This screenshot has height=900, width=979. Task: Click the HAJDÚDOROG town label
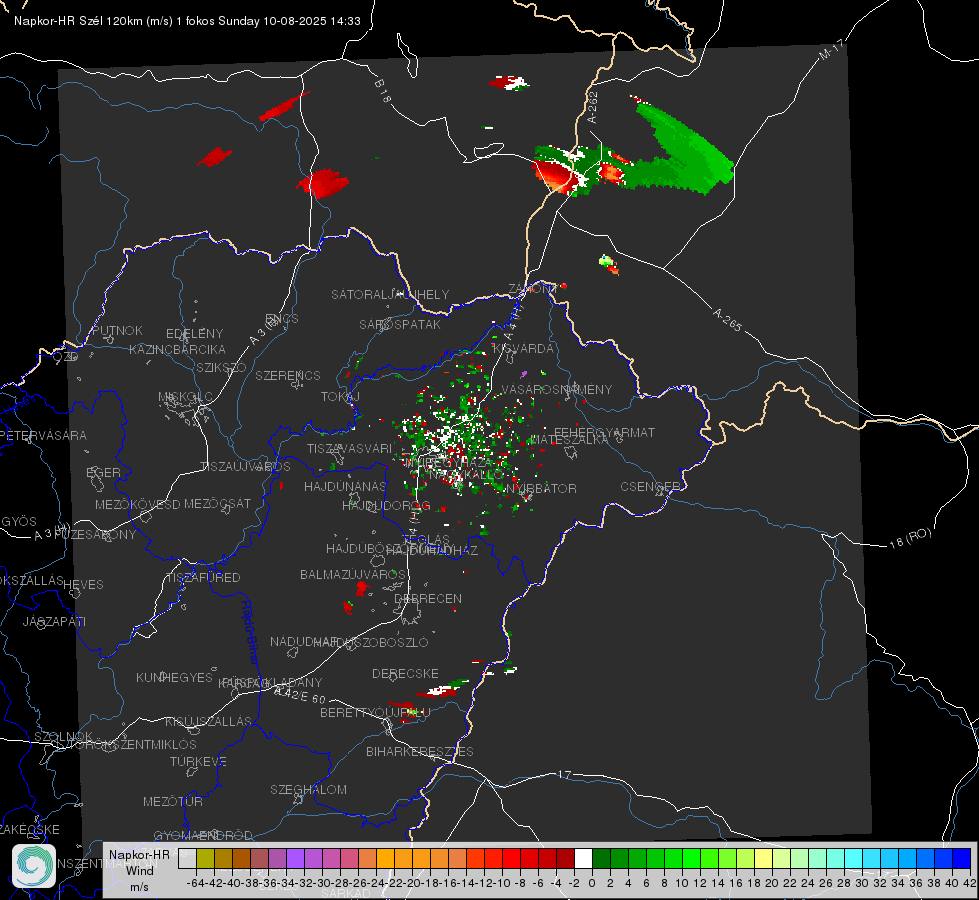pyautogui.click(x=386, y=505)
